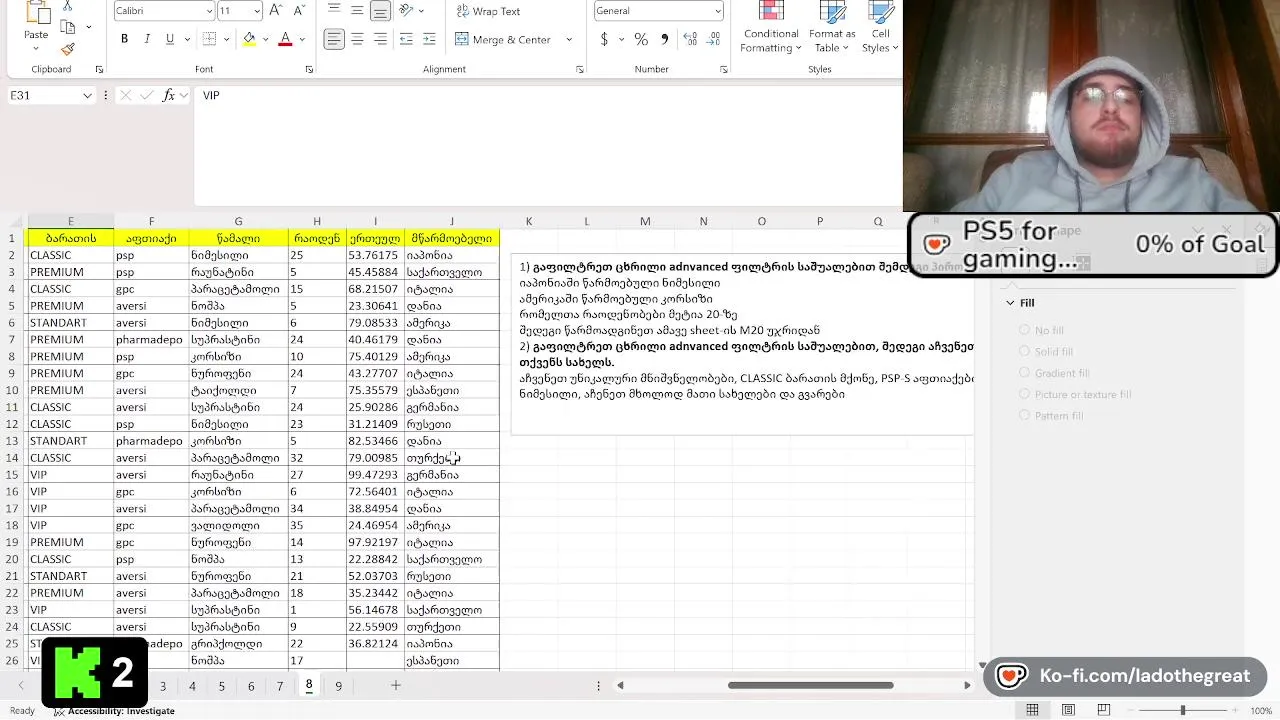This screenshot has width=1280, height=720.
Task: Switch to Normal view in status bar
Action: (x=1032, y=710)
